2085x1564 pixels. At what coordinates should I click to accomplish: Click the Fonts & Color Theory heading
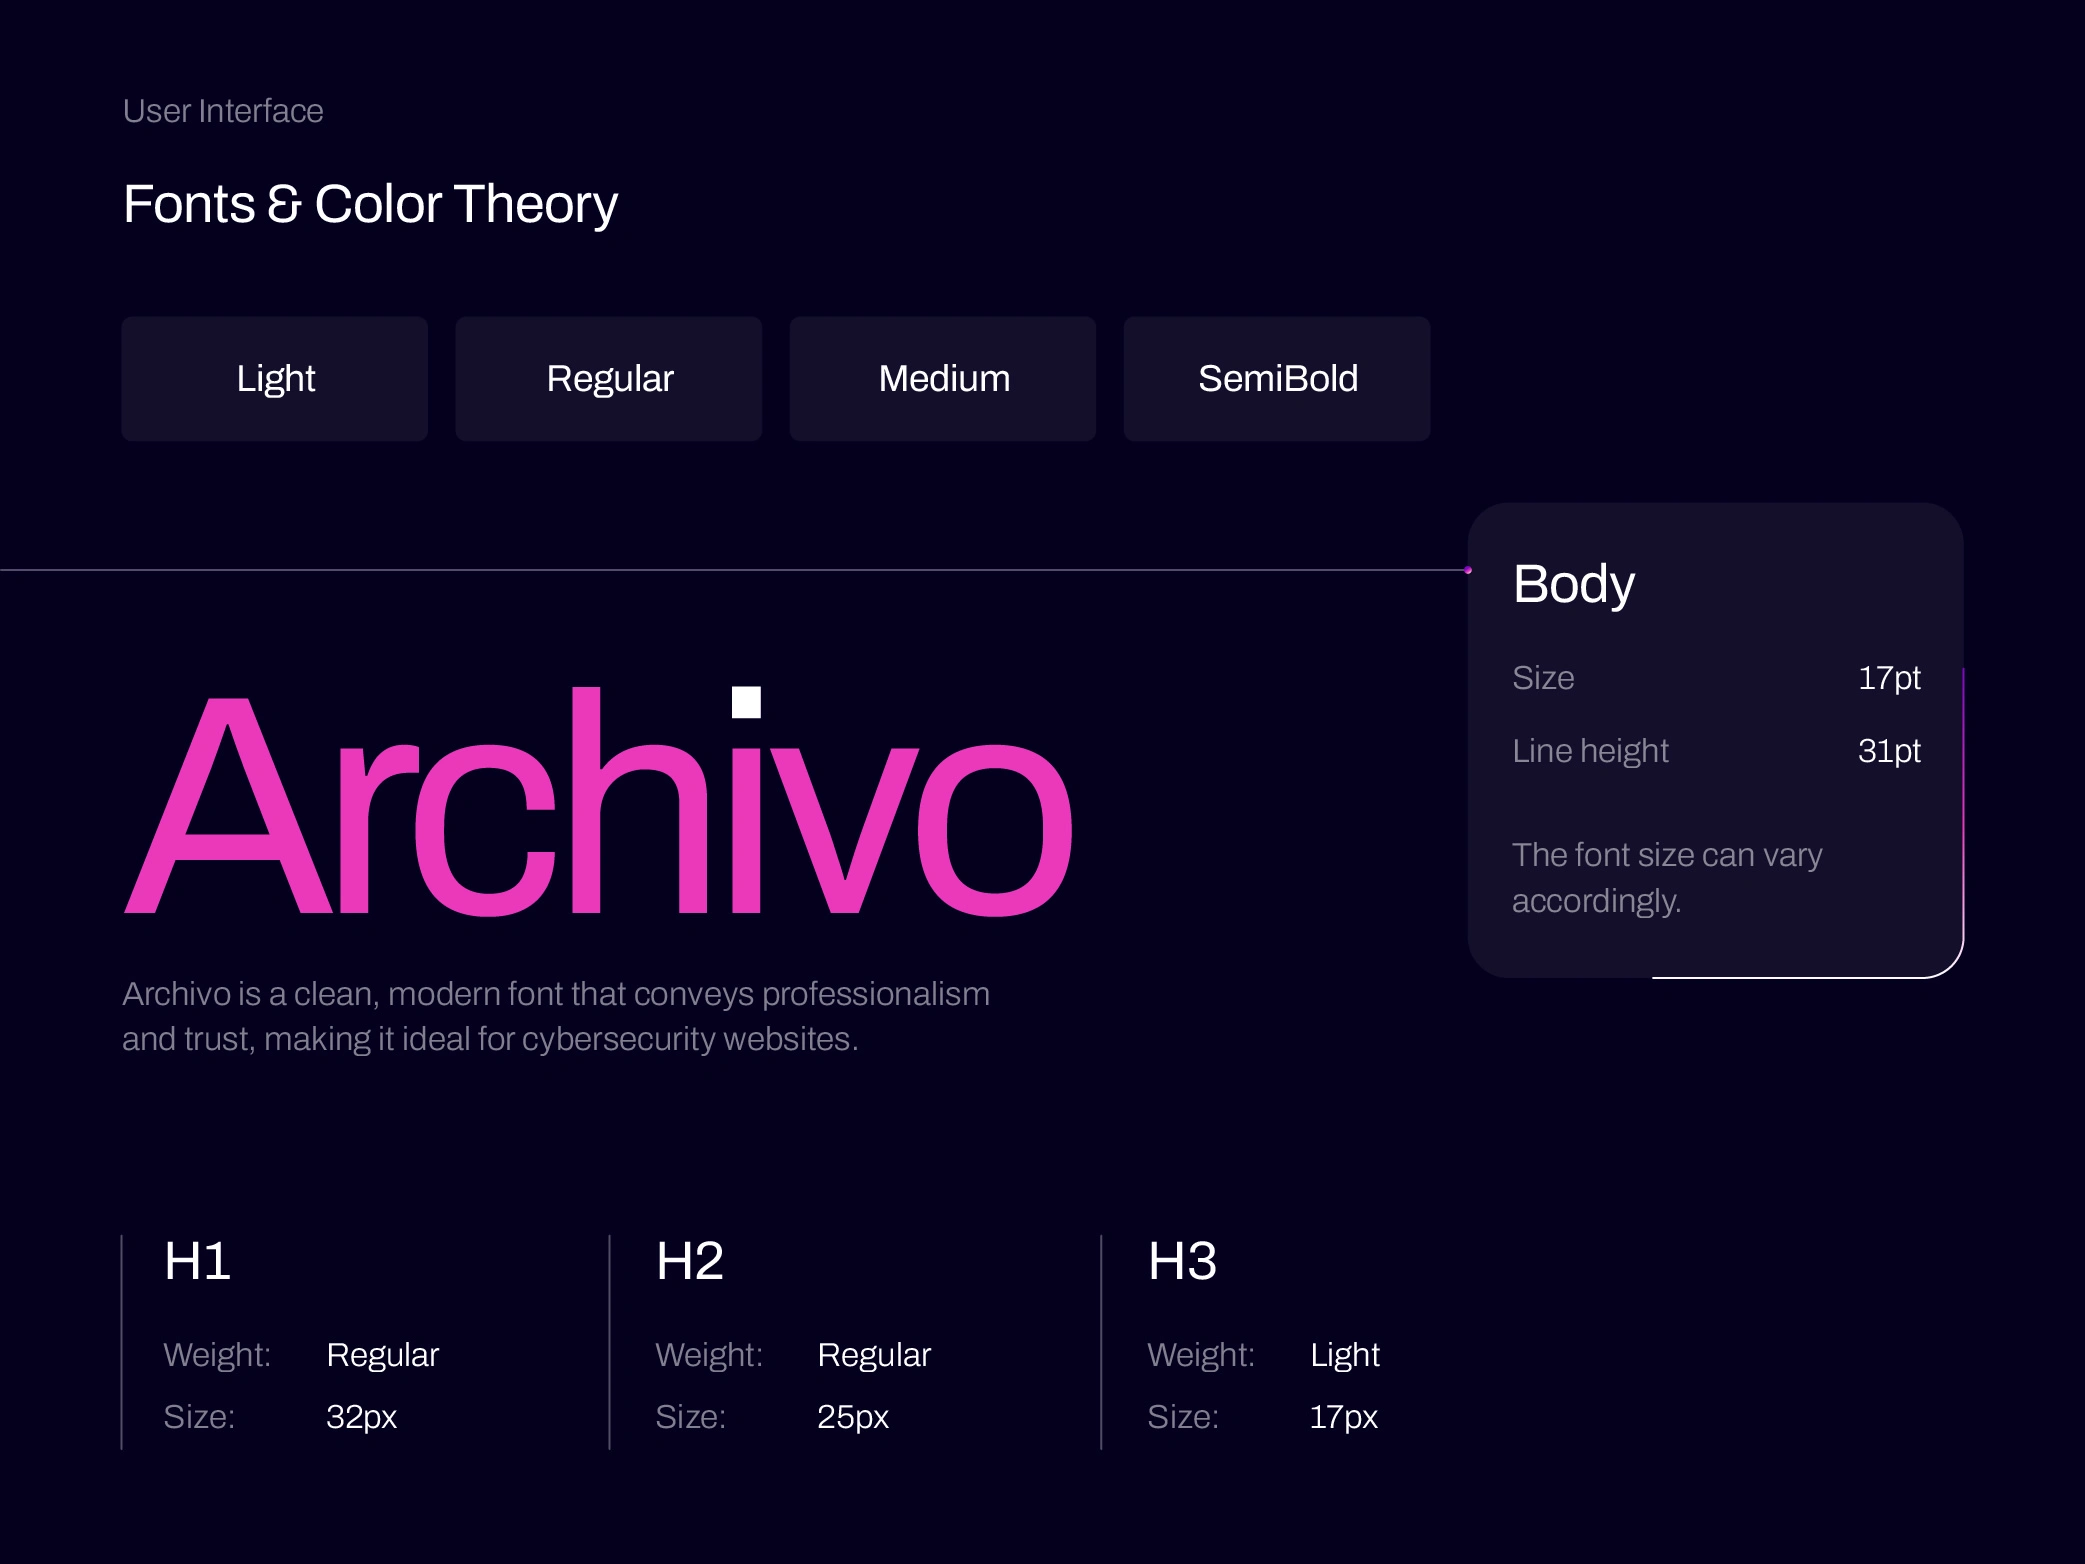[370, 204]
